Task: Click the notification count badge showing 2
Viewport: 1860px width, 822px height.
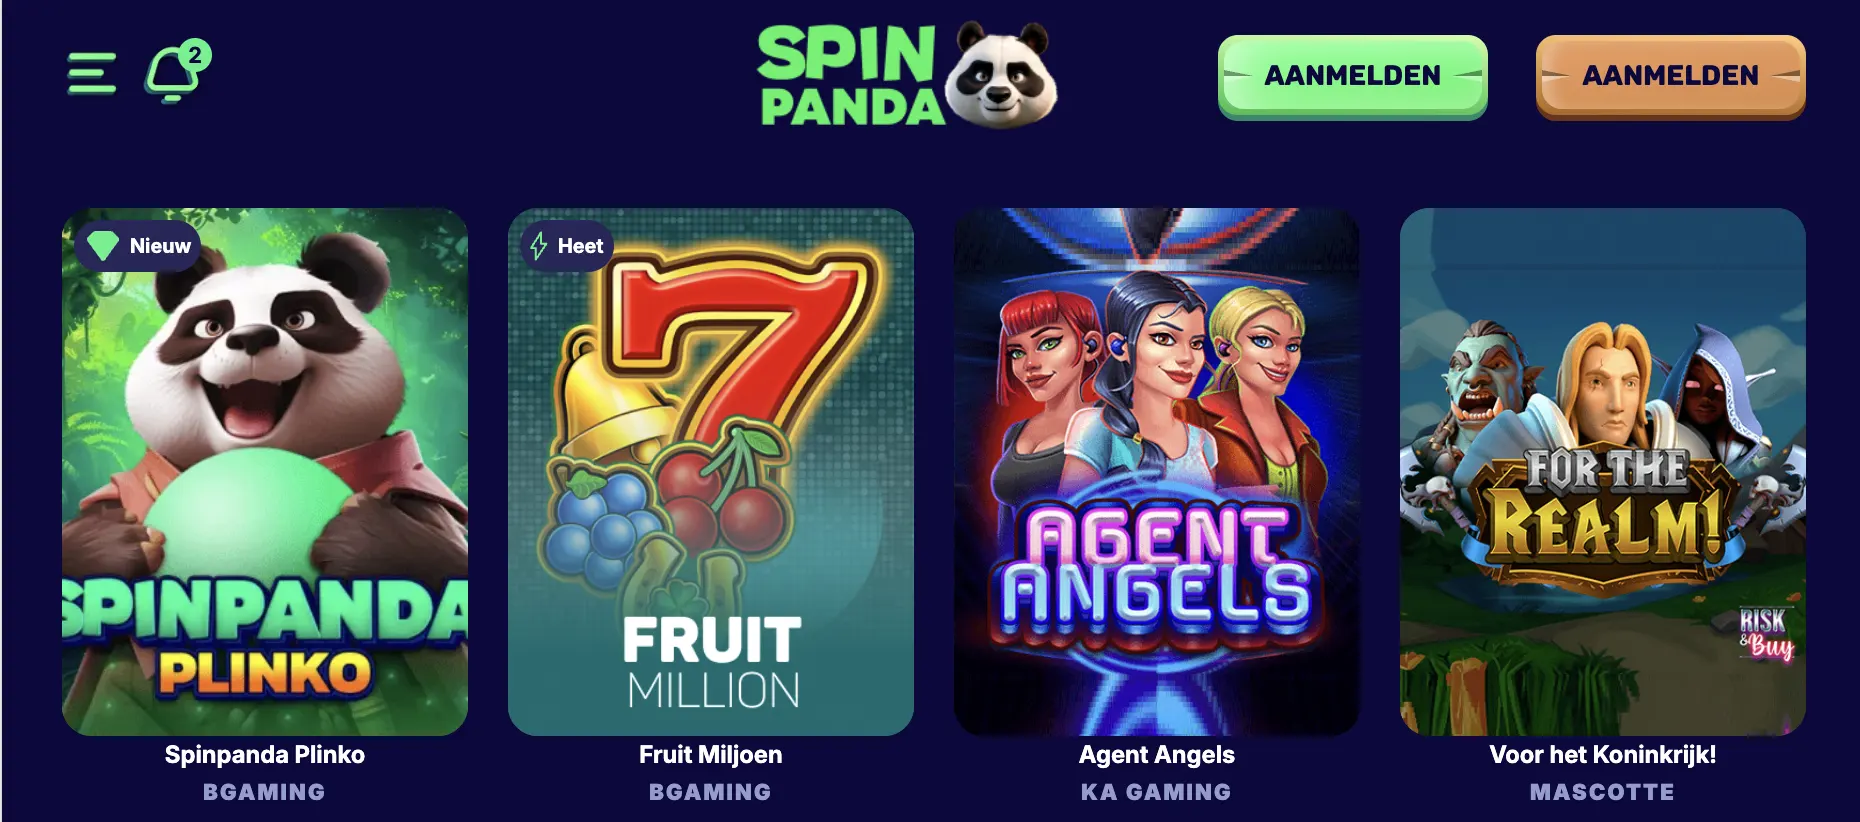Action: (x=196, y=55)
